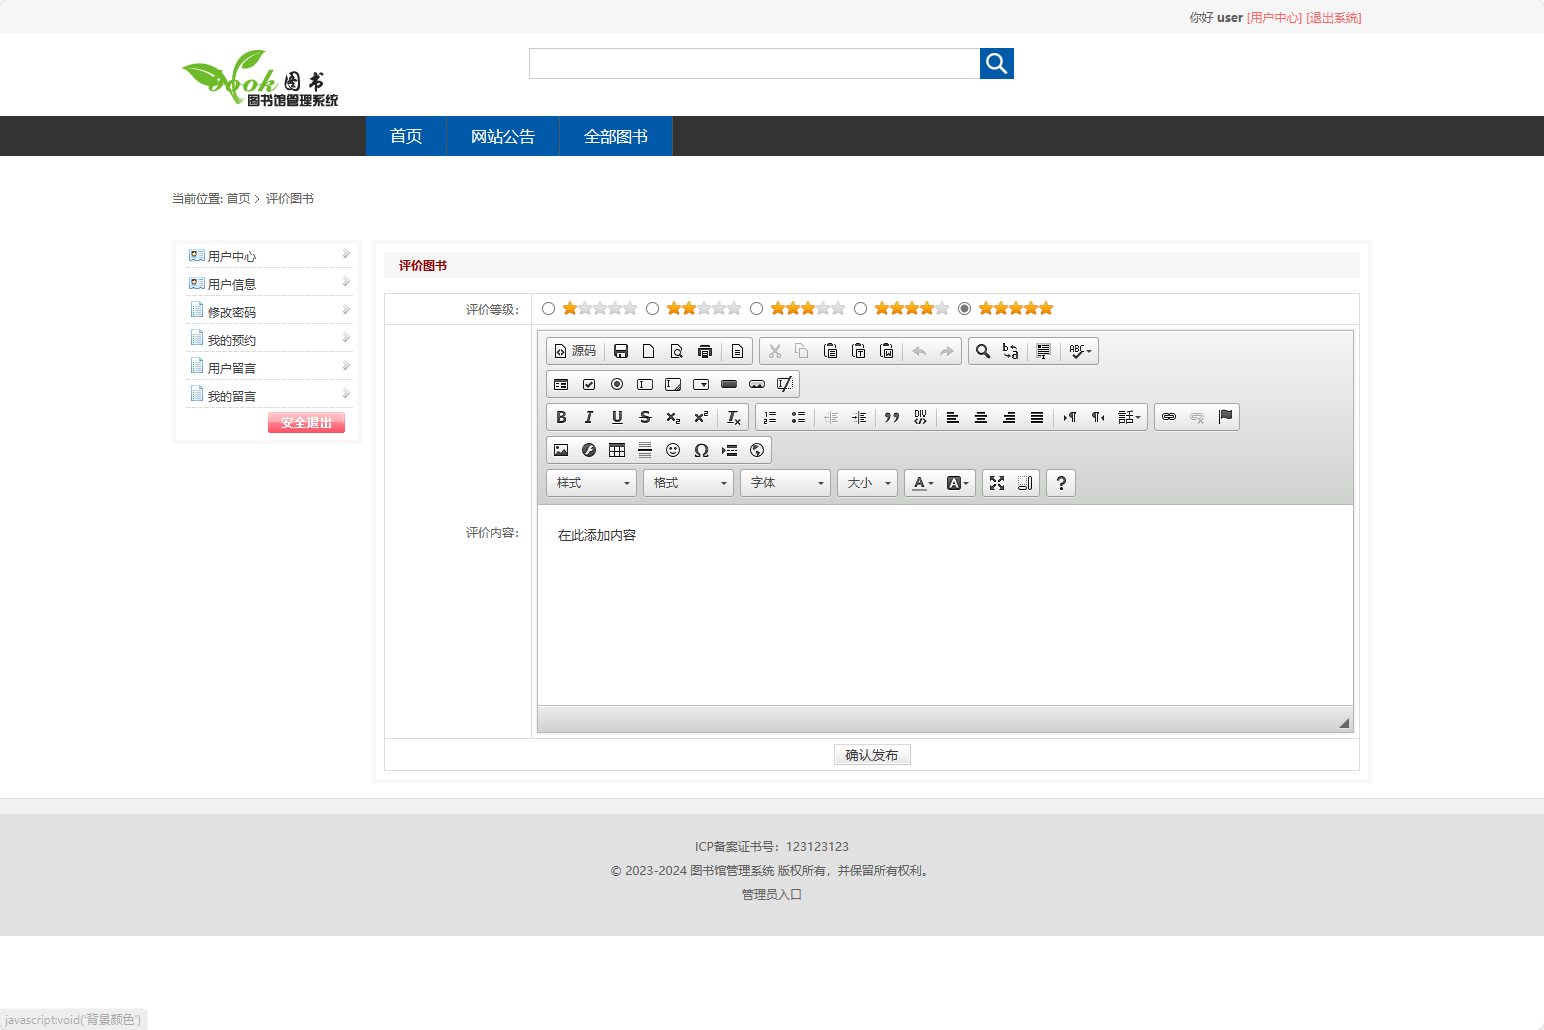Choose the three-star rating option

(x=756, y=308)
